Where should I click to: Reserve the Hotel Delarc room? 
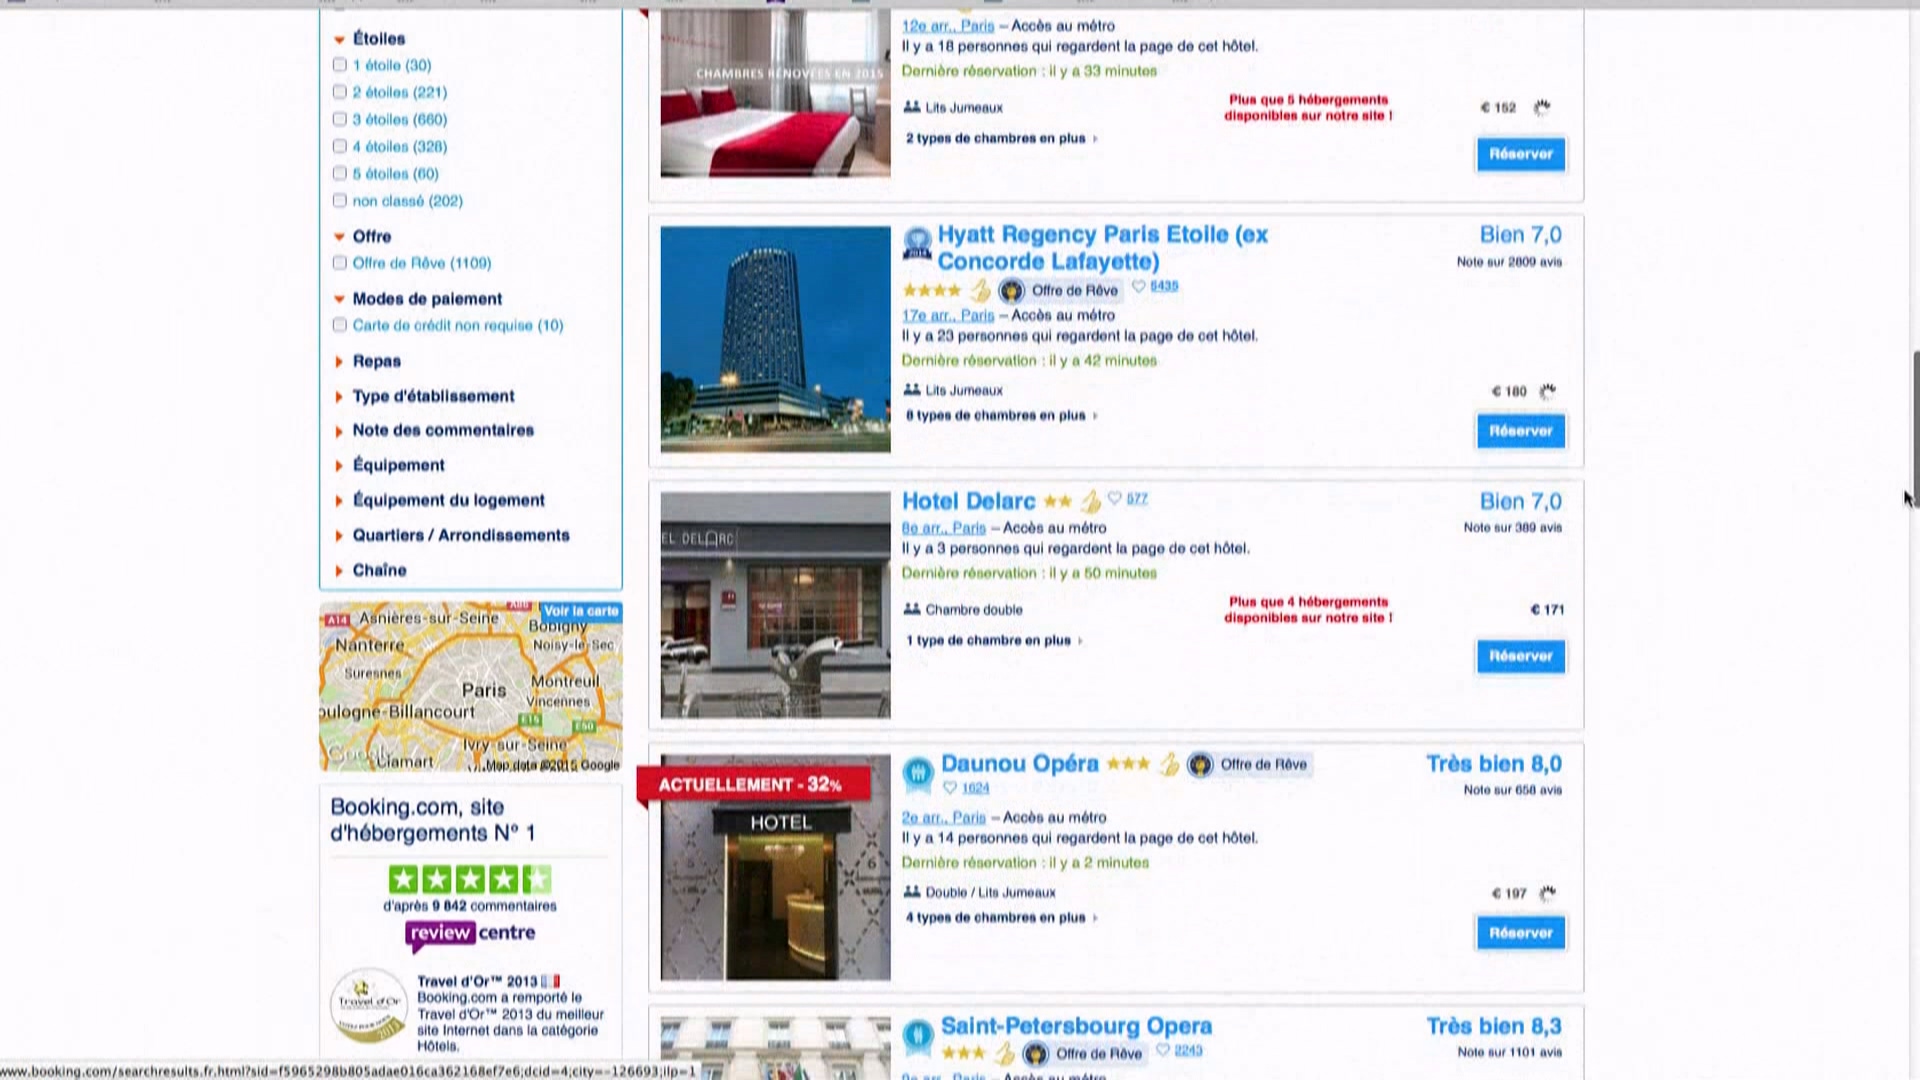click(1521, 656)
